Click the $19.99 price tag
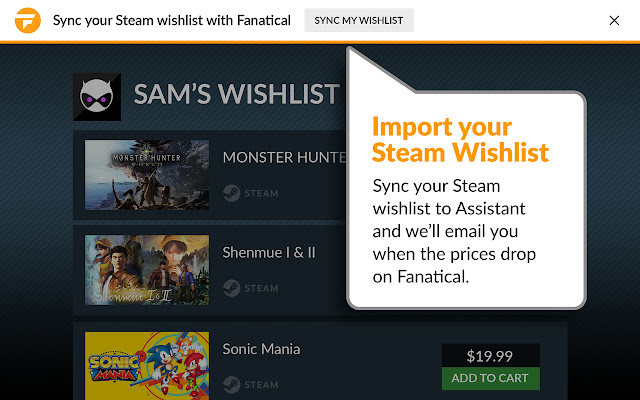 click(x=490, y=355)
